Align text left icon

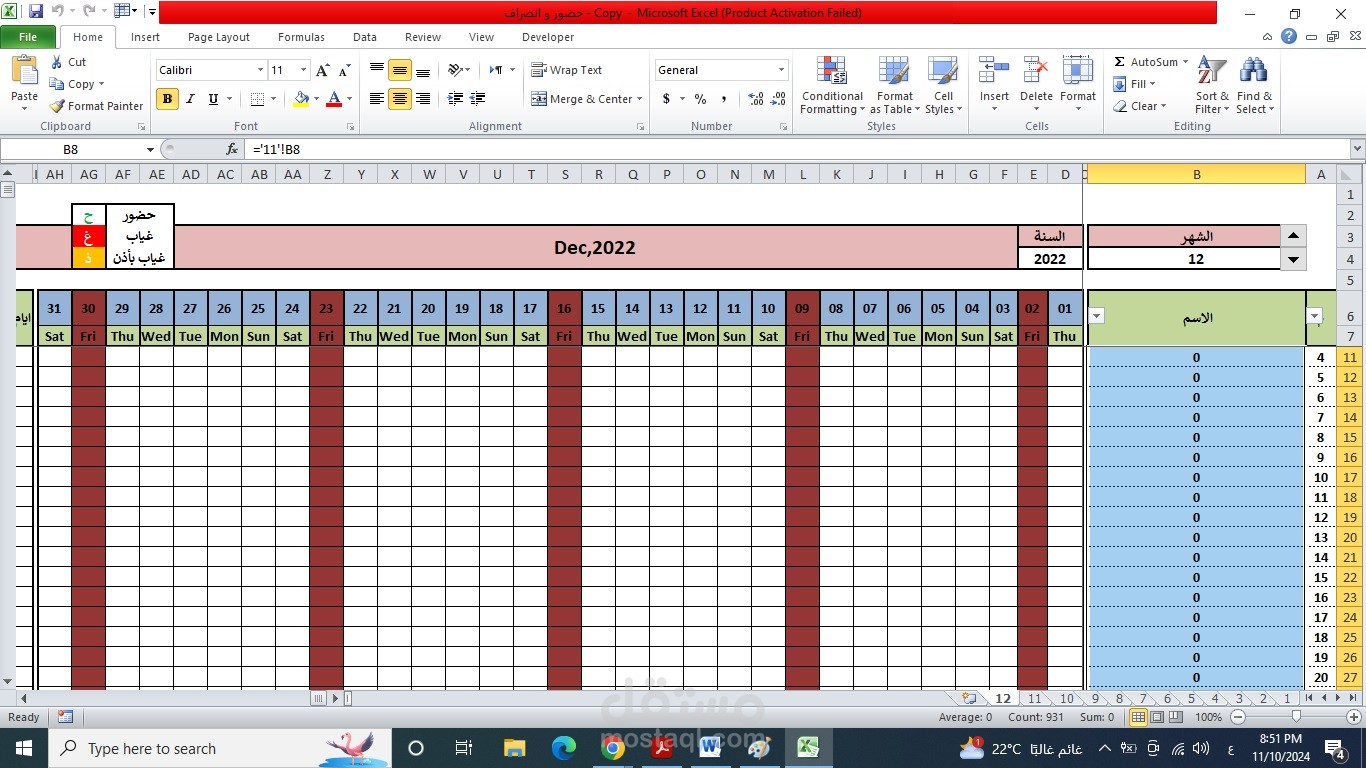pyautogui.click(x=377, y=99)
